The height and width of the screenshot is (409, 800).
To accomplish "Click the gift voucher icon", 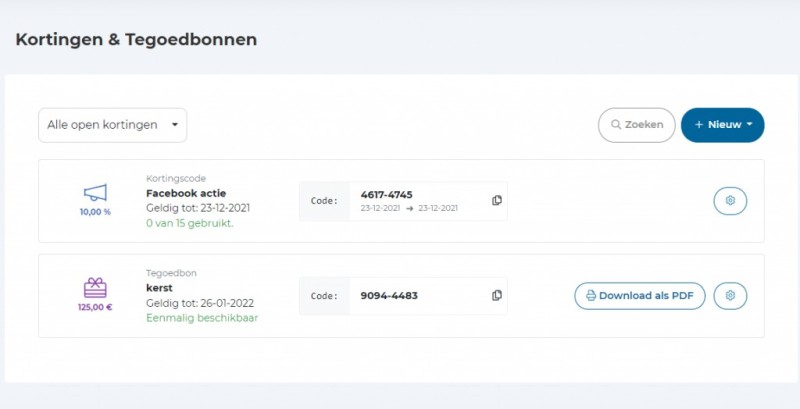I will tap(95, 288).
